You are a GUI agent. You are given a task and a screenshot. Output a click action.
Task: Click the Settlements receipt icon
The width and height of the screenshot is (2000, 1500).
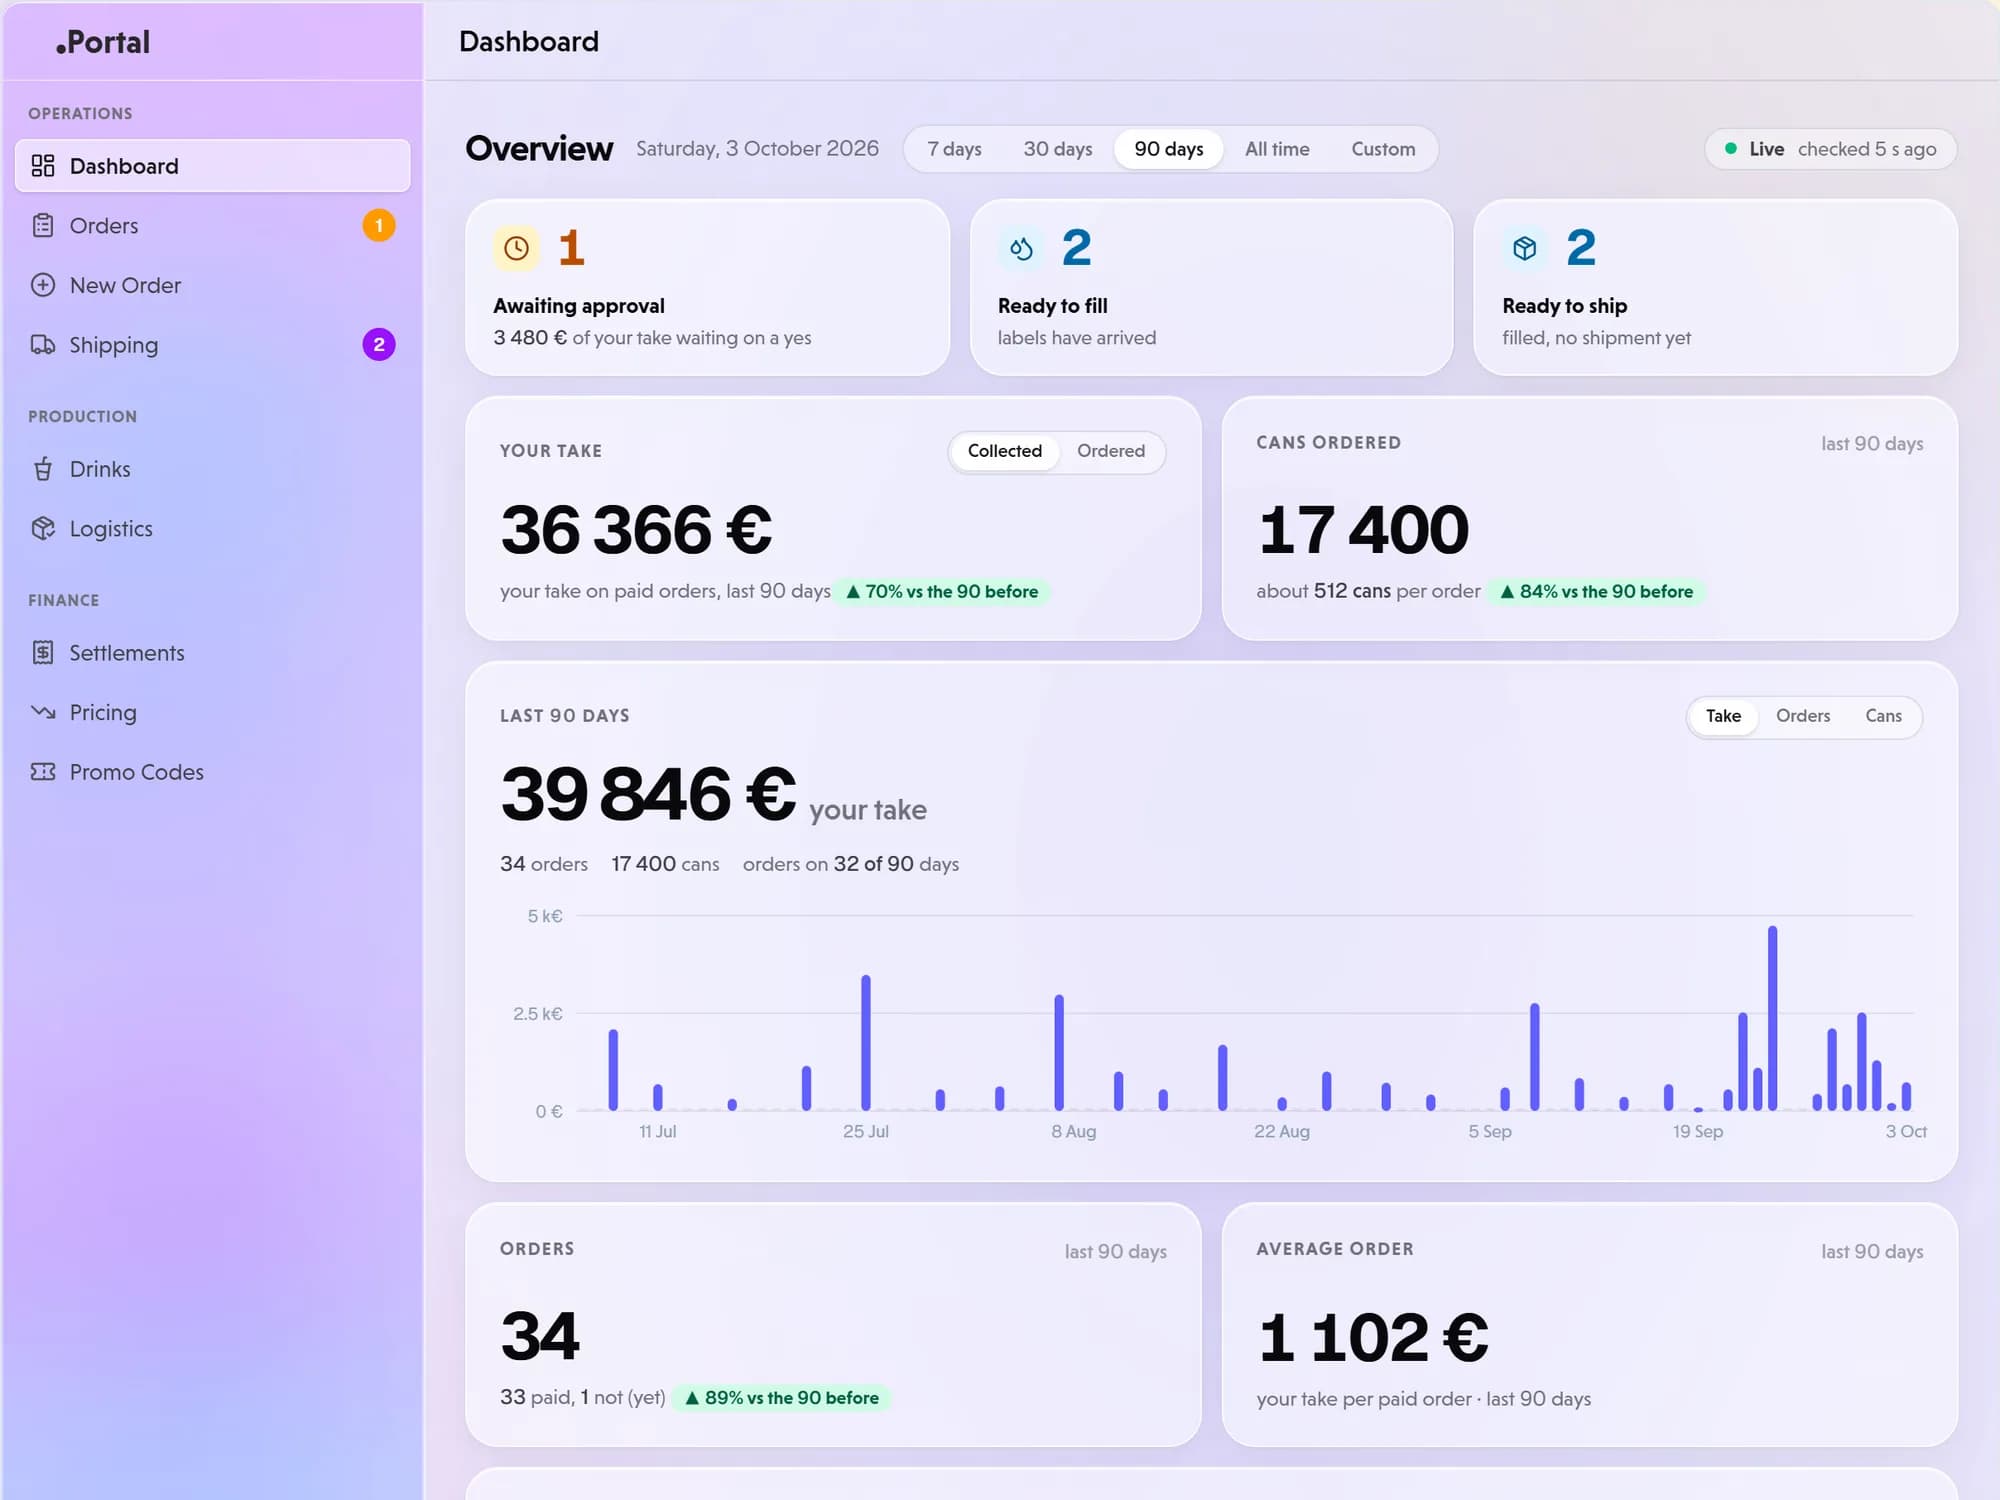click(43, 653)
